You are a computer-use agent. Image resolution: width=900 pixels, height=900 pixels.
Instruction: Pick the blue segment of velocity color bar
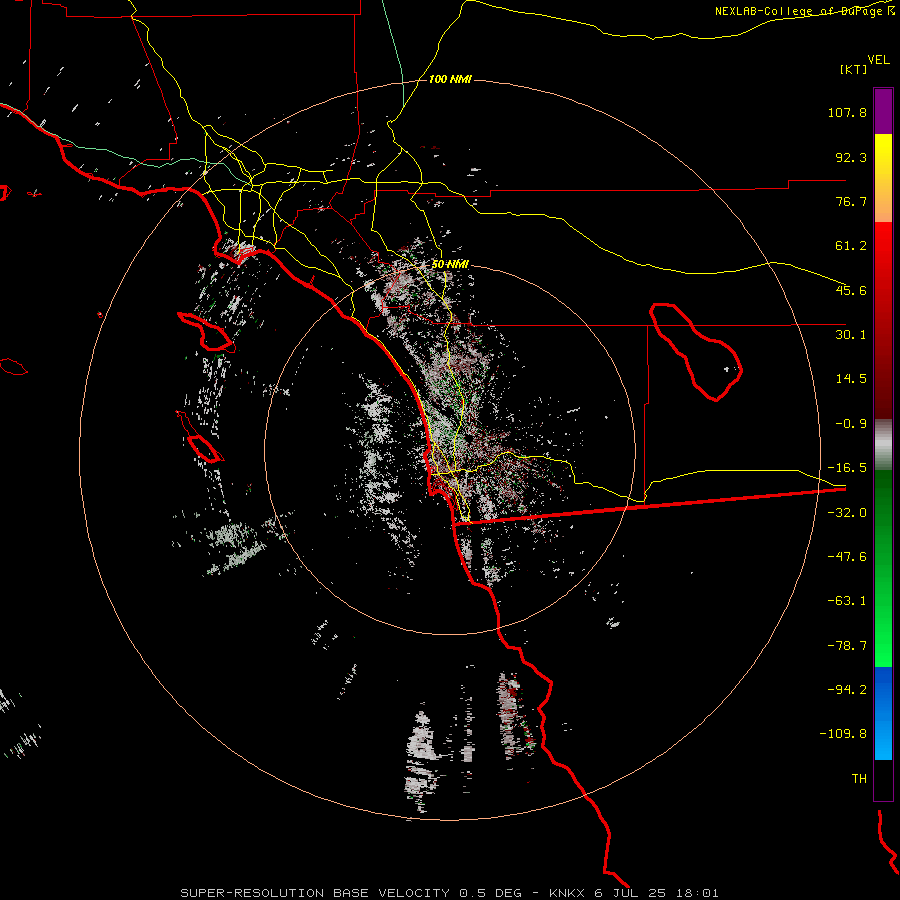pos(883,713)
